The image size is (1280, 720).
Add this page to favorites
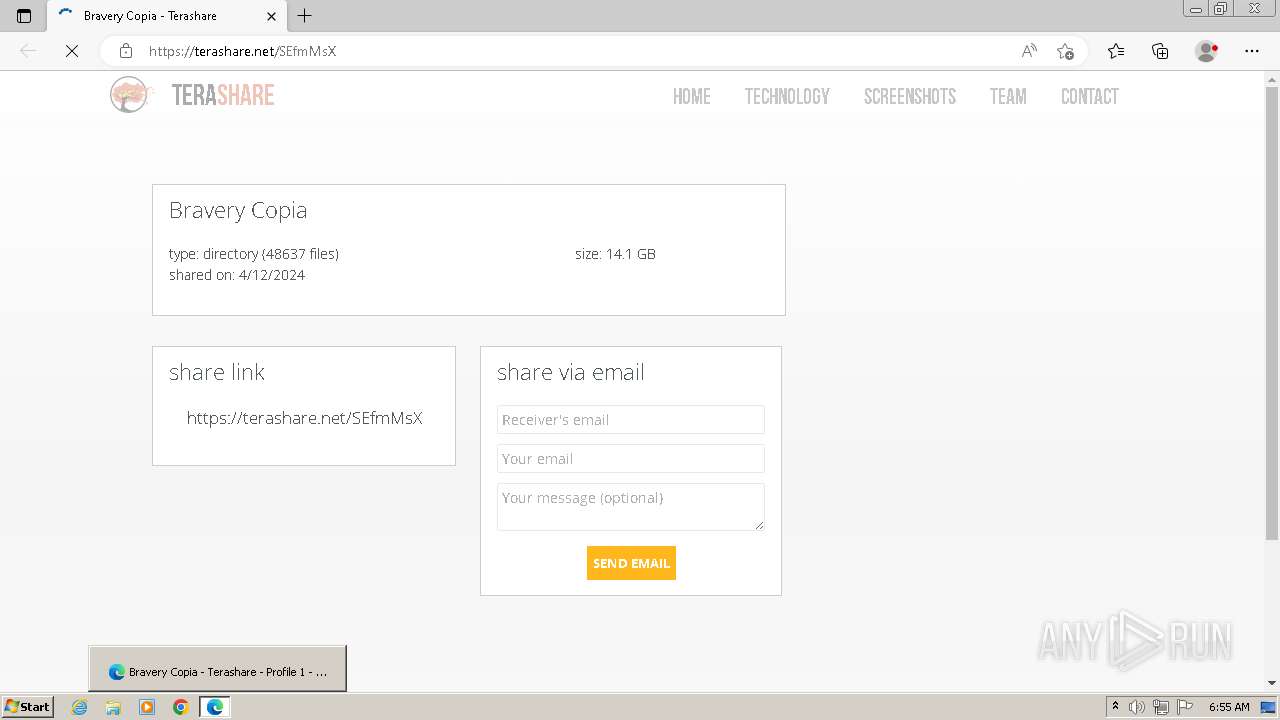point(1065,51)
